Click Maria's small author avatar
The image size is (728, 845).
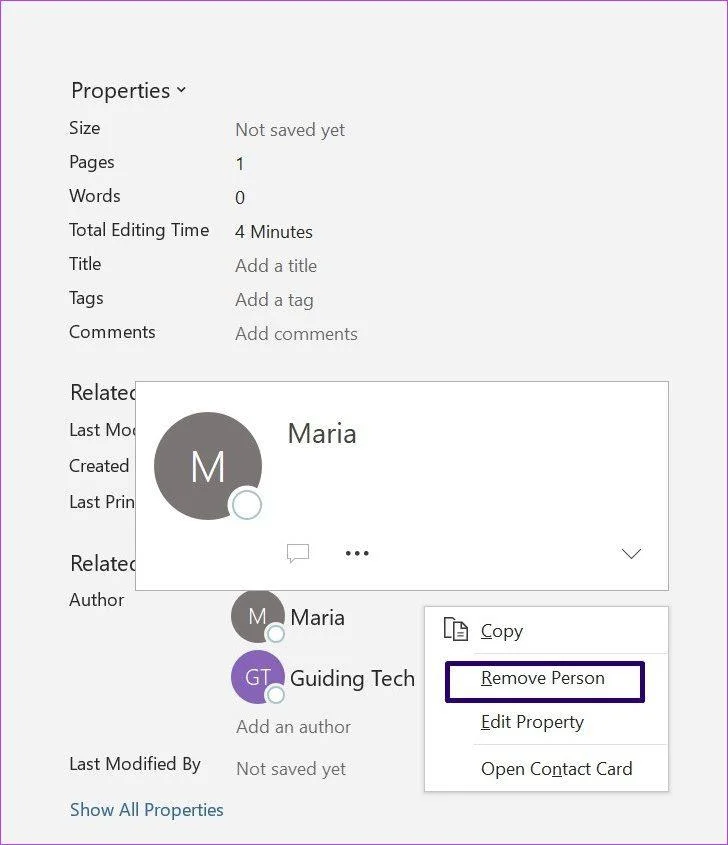point(258,617)
